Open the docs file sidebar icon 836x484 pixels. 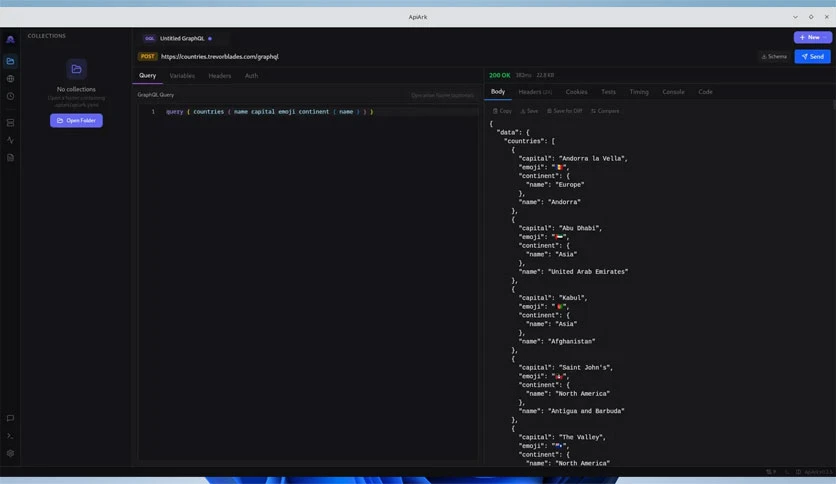[x=10, y=158]
